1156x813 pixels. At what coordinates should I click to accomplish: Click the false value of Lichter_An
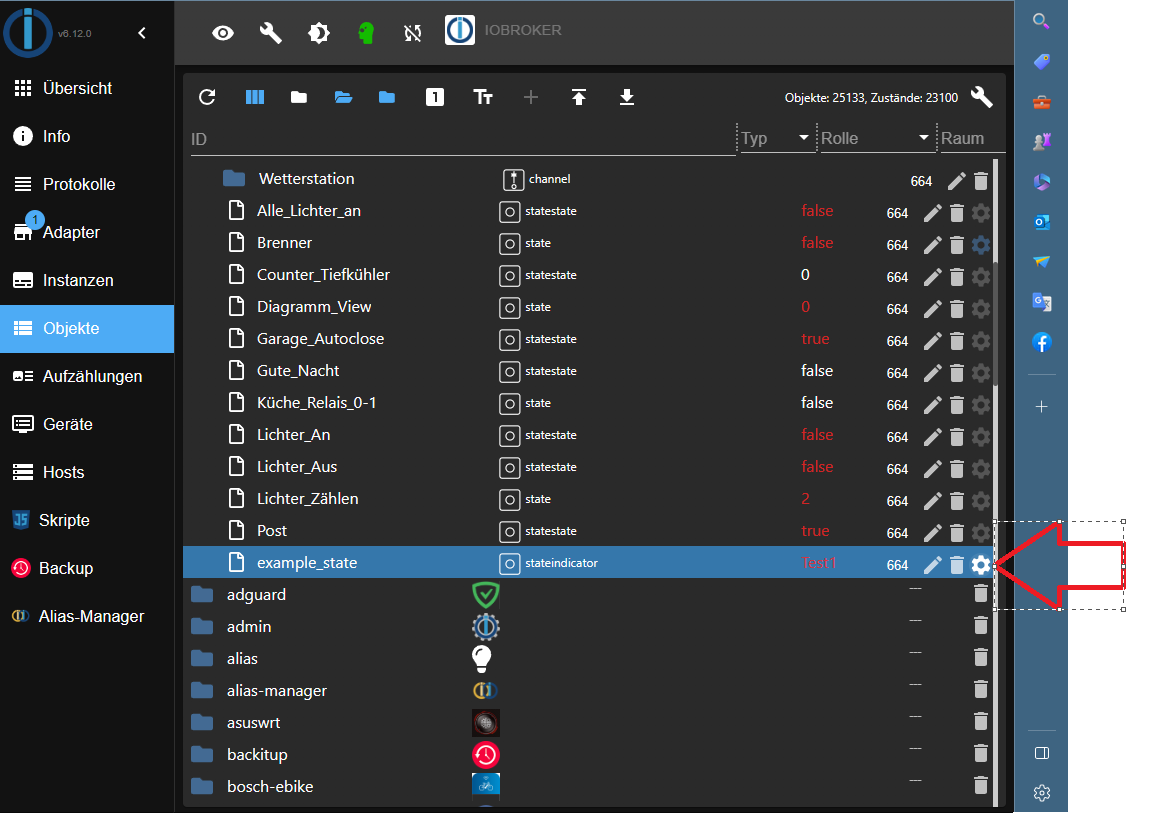tap(817, 435)
